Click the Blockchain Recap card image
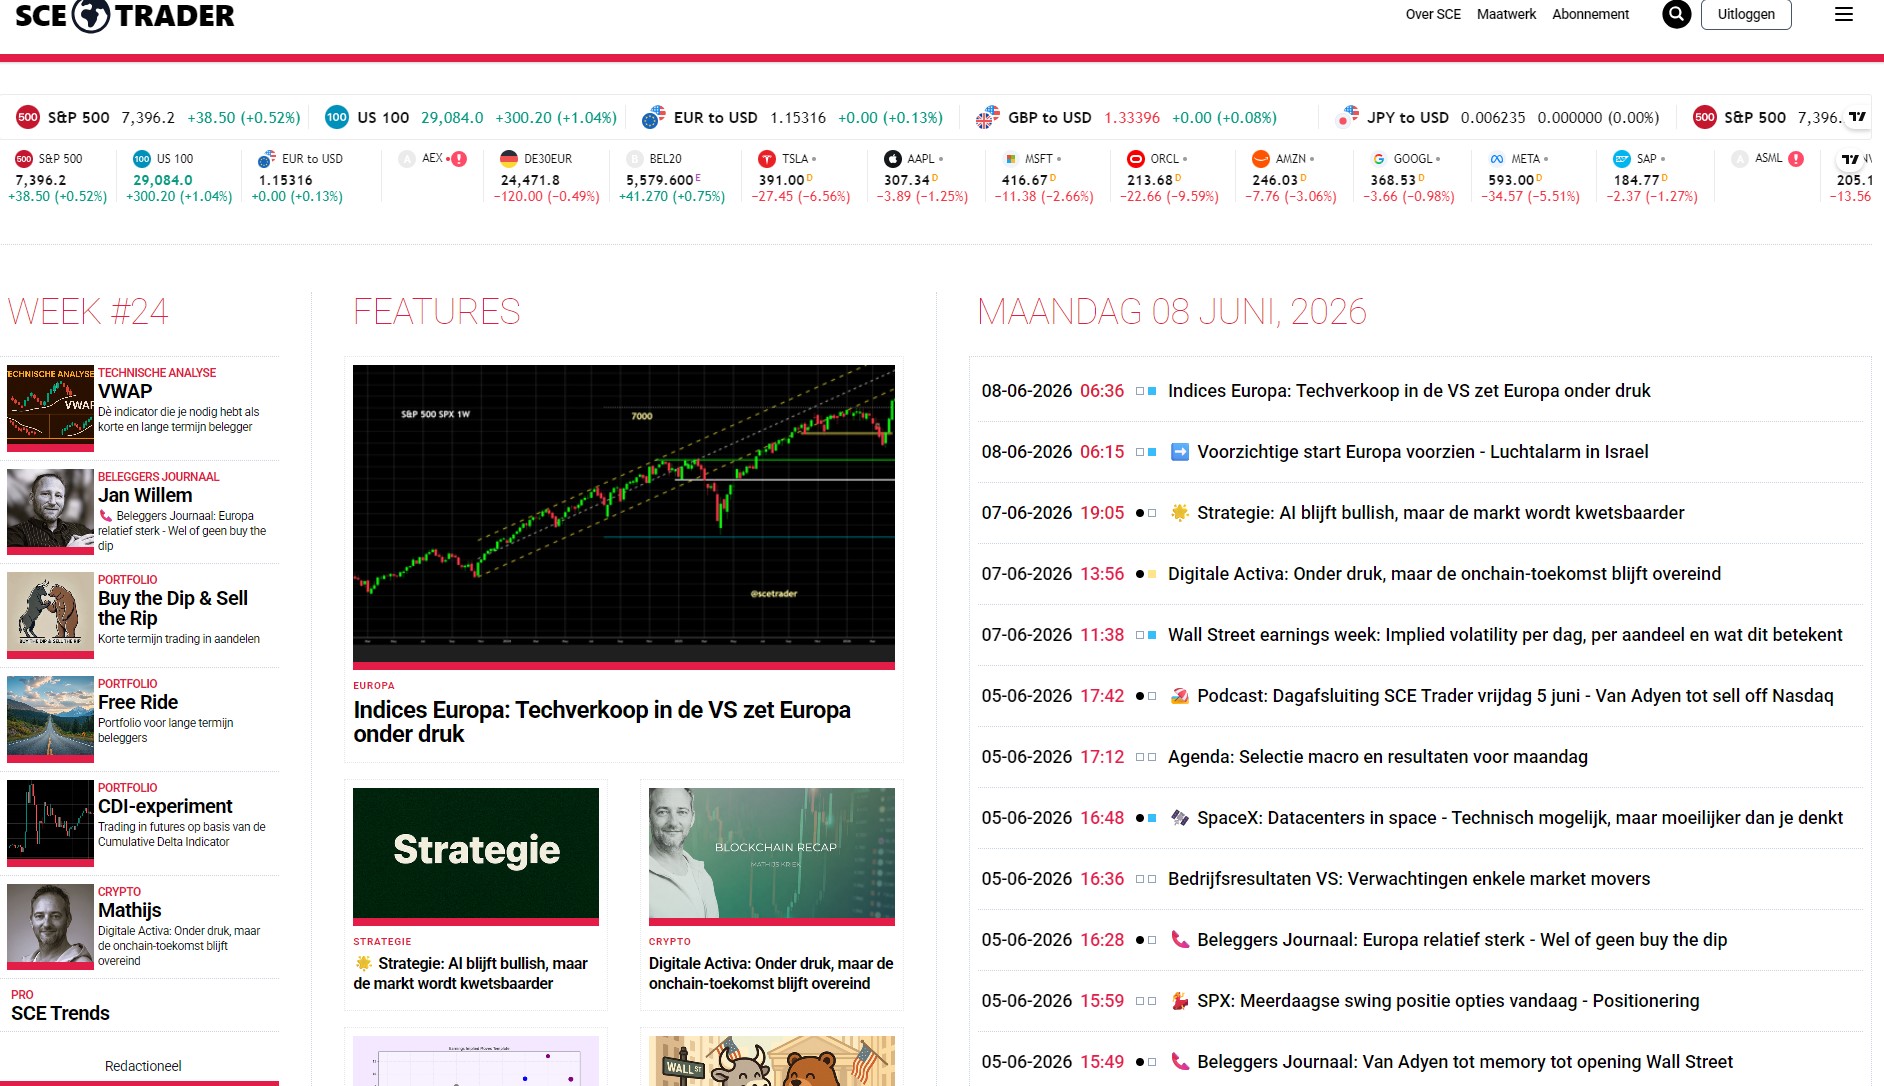The image size is (1884, 1086). coord(772,856)
